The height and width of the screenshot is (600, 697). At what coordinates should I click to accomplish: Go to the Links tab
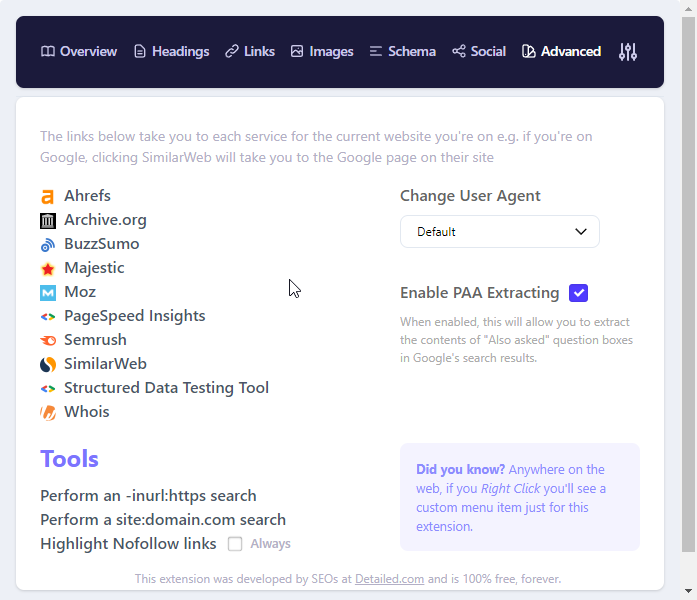coord(250,52)
